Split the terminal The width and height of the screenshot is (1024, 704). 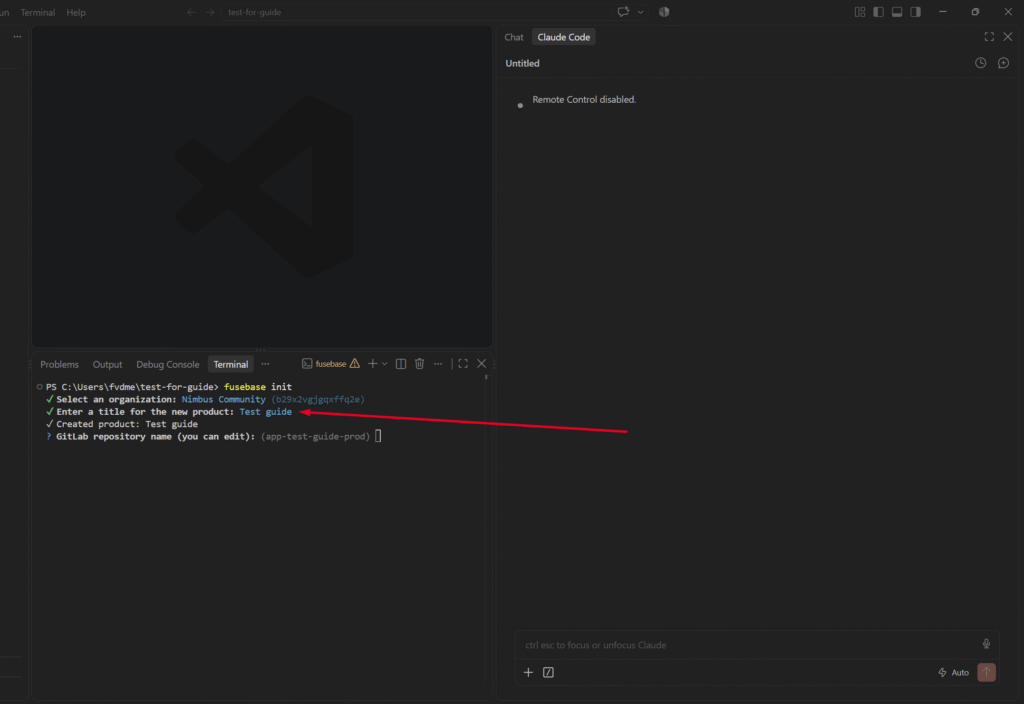pos(401,363)
